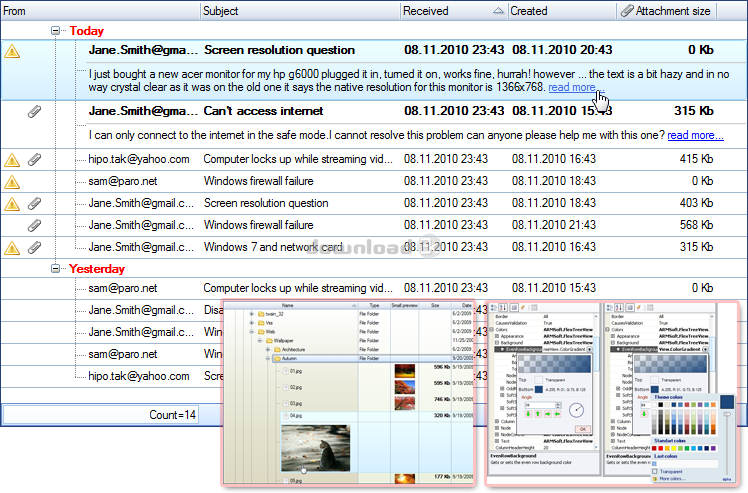This screenshot has height=493, width=748.
Task: Select sam@paro.net Computer locks up row under Yesterday
Action: [x=374, y=288]
